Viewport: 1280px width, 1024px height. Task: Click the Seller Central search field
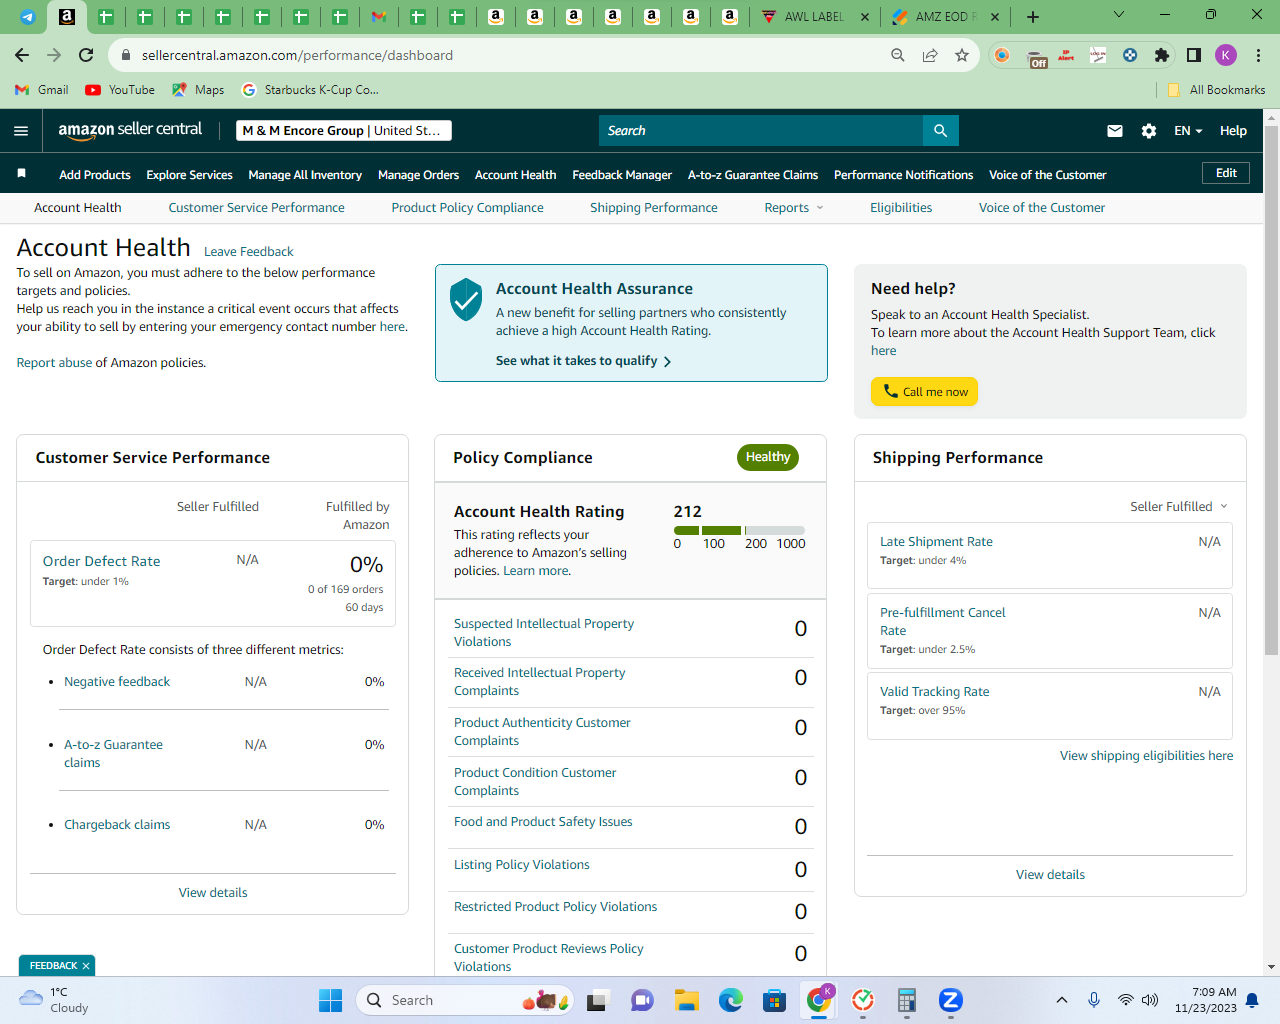pyautogui.click(x=761, y=131)
